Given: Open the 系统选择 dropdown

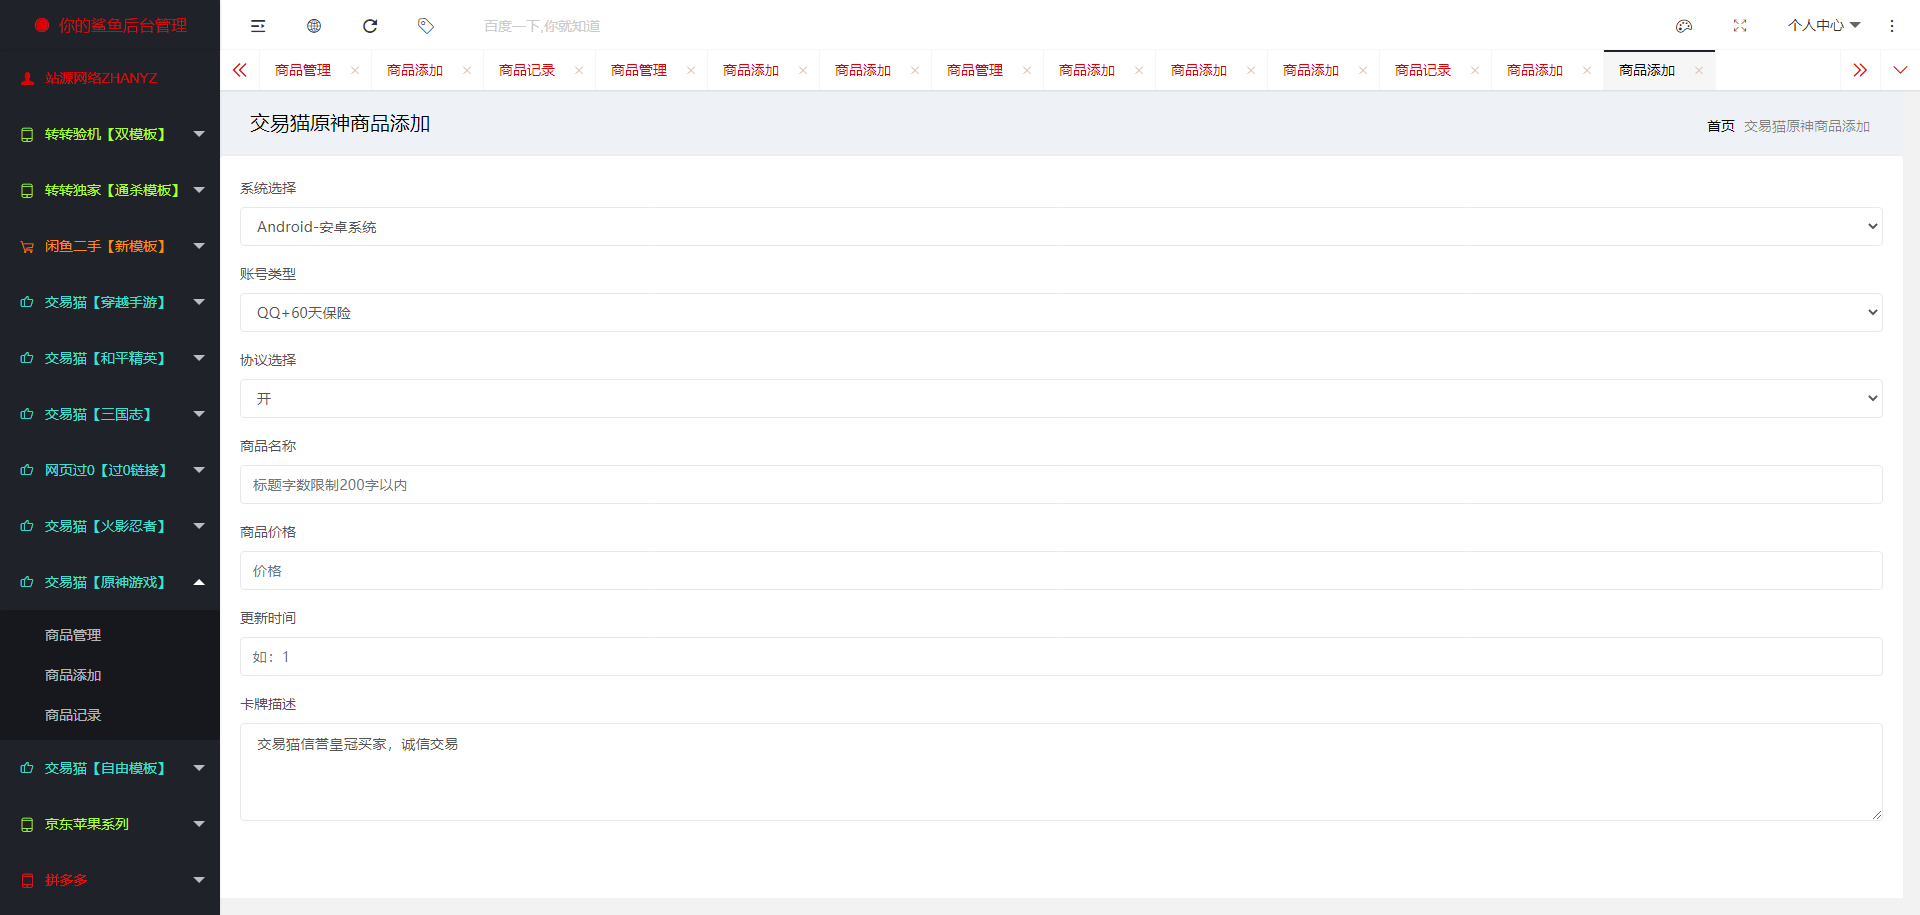Looking at the screenshot, I should tap(1060, 227).
